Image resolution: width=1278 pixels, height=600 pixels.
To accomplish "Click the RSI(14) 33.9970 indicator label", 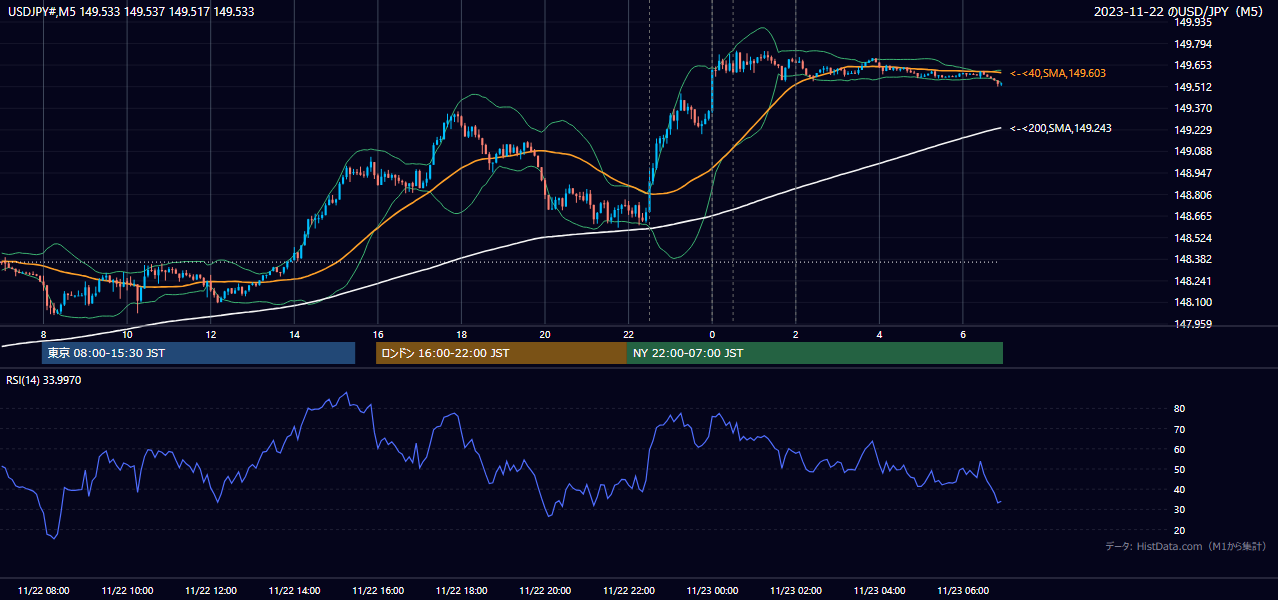I will point(44,380).
